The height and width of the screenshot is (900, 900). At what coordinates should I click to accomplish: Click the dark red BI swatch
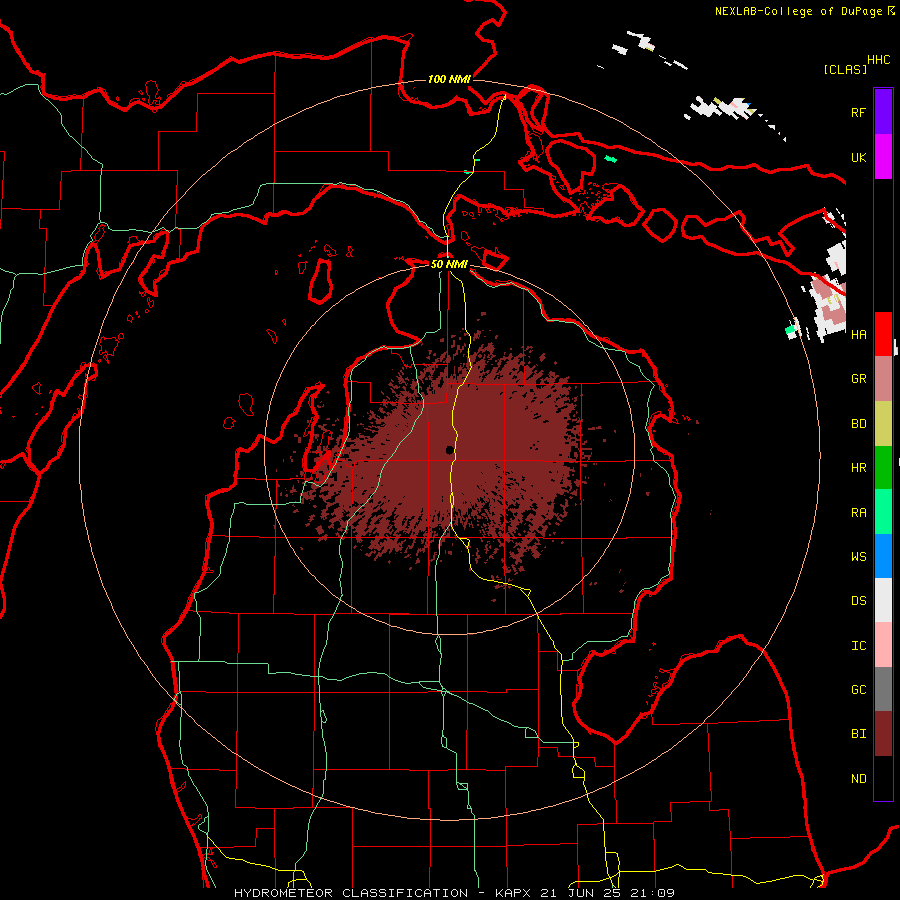click(883, 734)
